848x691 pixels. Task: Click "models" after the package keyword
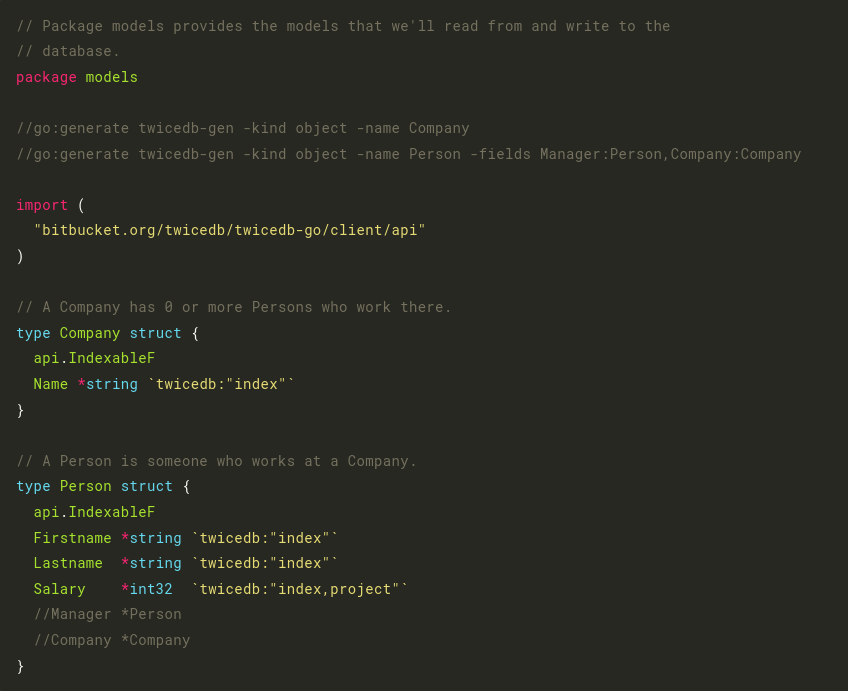pyautogui.click(x=112, y=77)
